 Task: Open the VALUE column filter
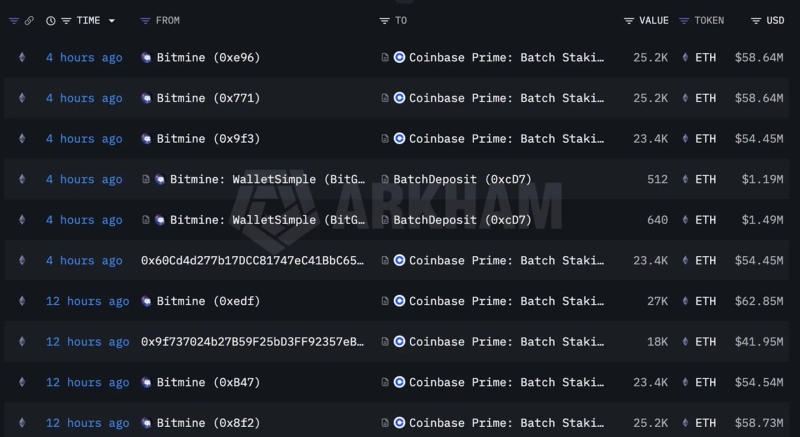pyautogui.click(x=629, y=21)
